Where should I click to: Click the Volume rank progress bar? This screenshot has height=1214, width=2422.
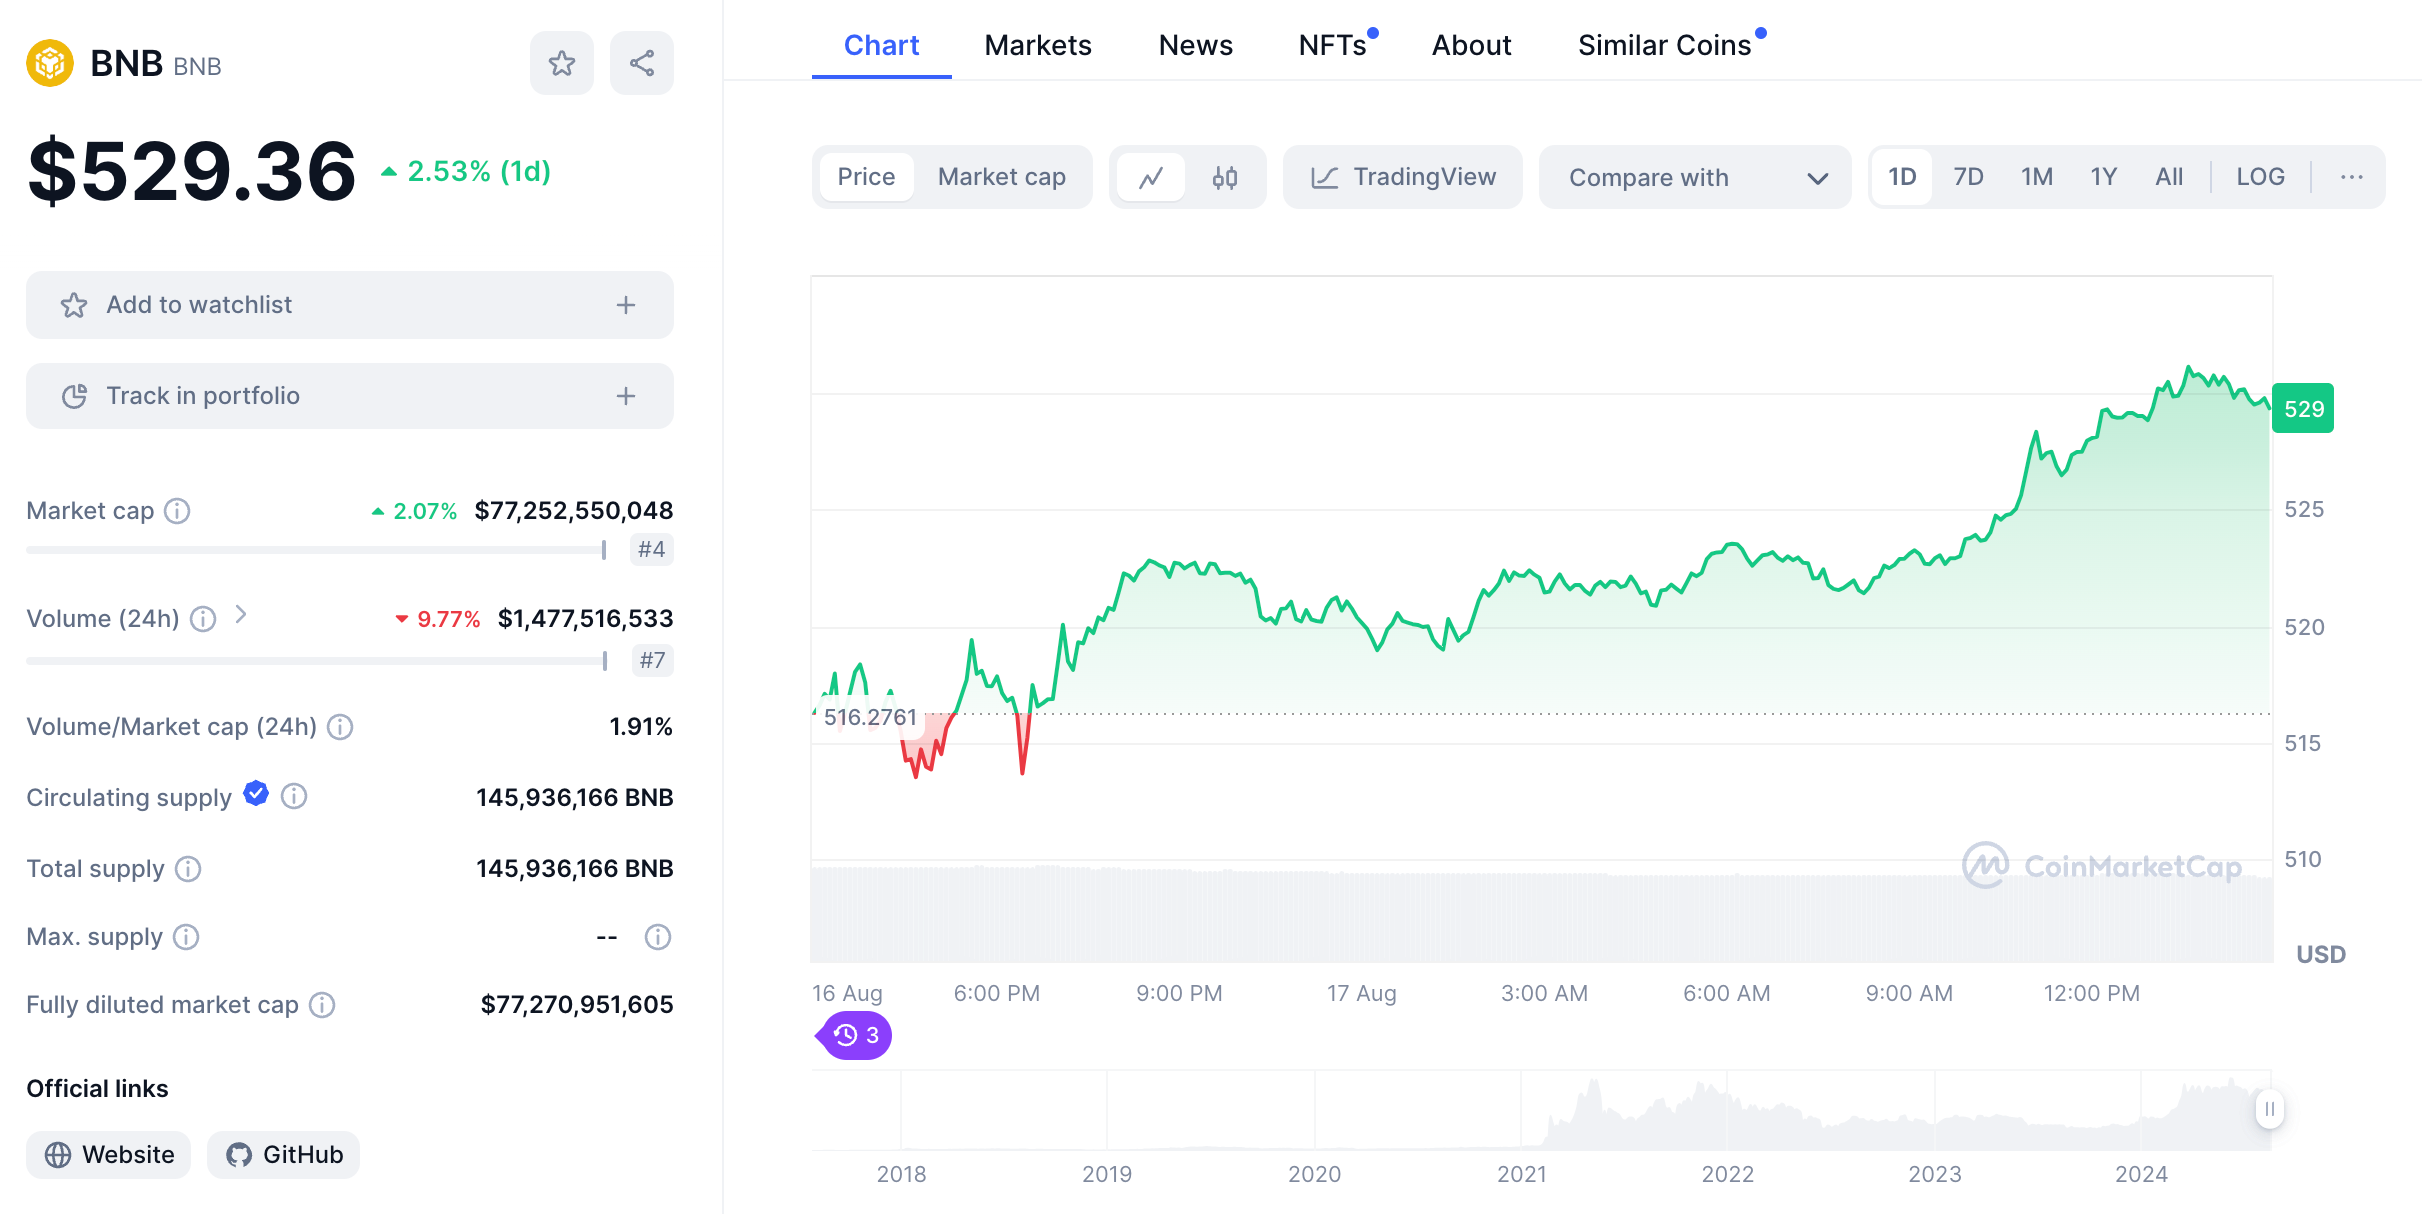[x=316, y=661]
